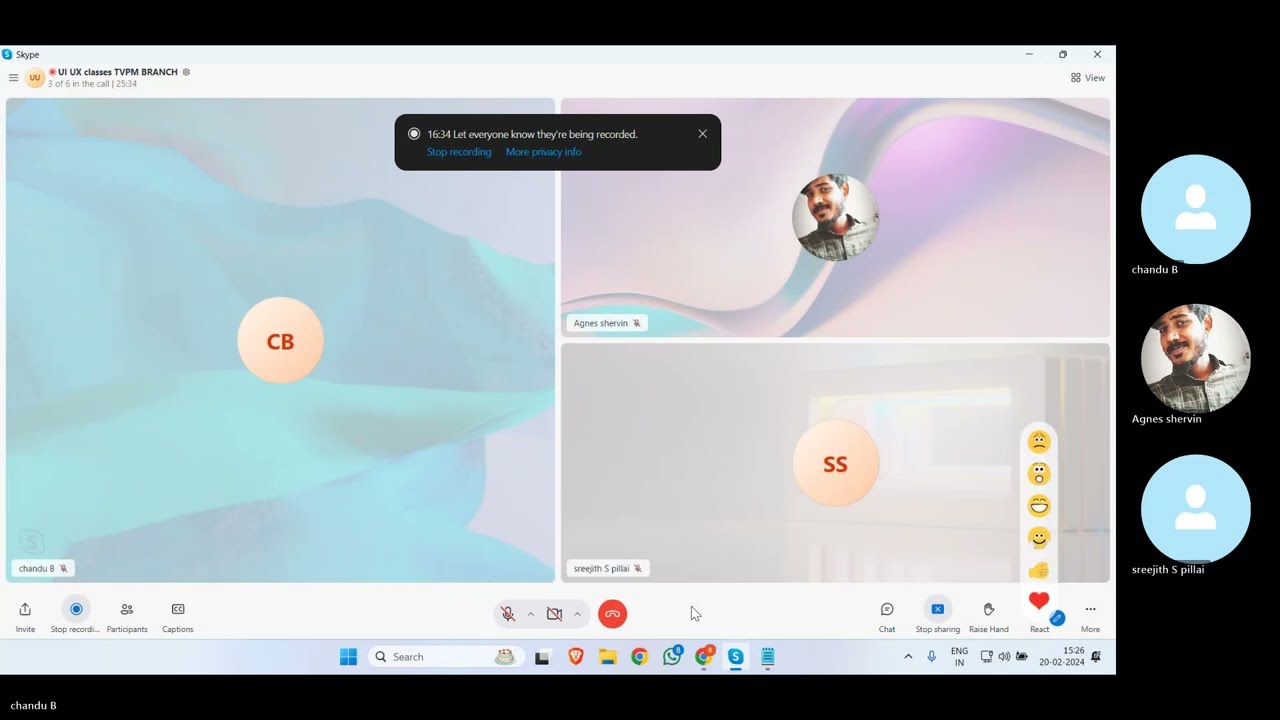
Task: Open WhatsApp from taskbar
Action: [672, 657]
